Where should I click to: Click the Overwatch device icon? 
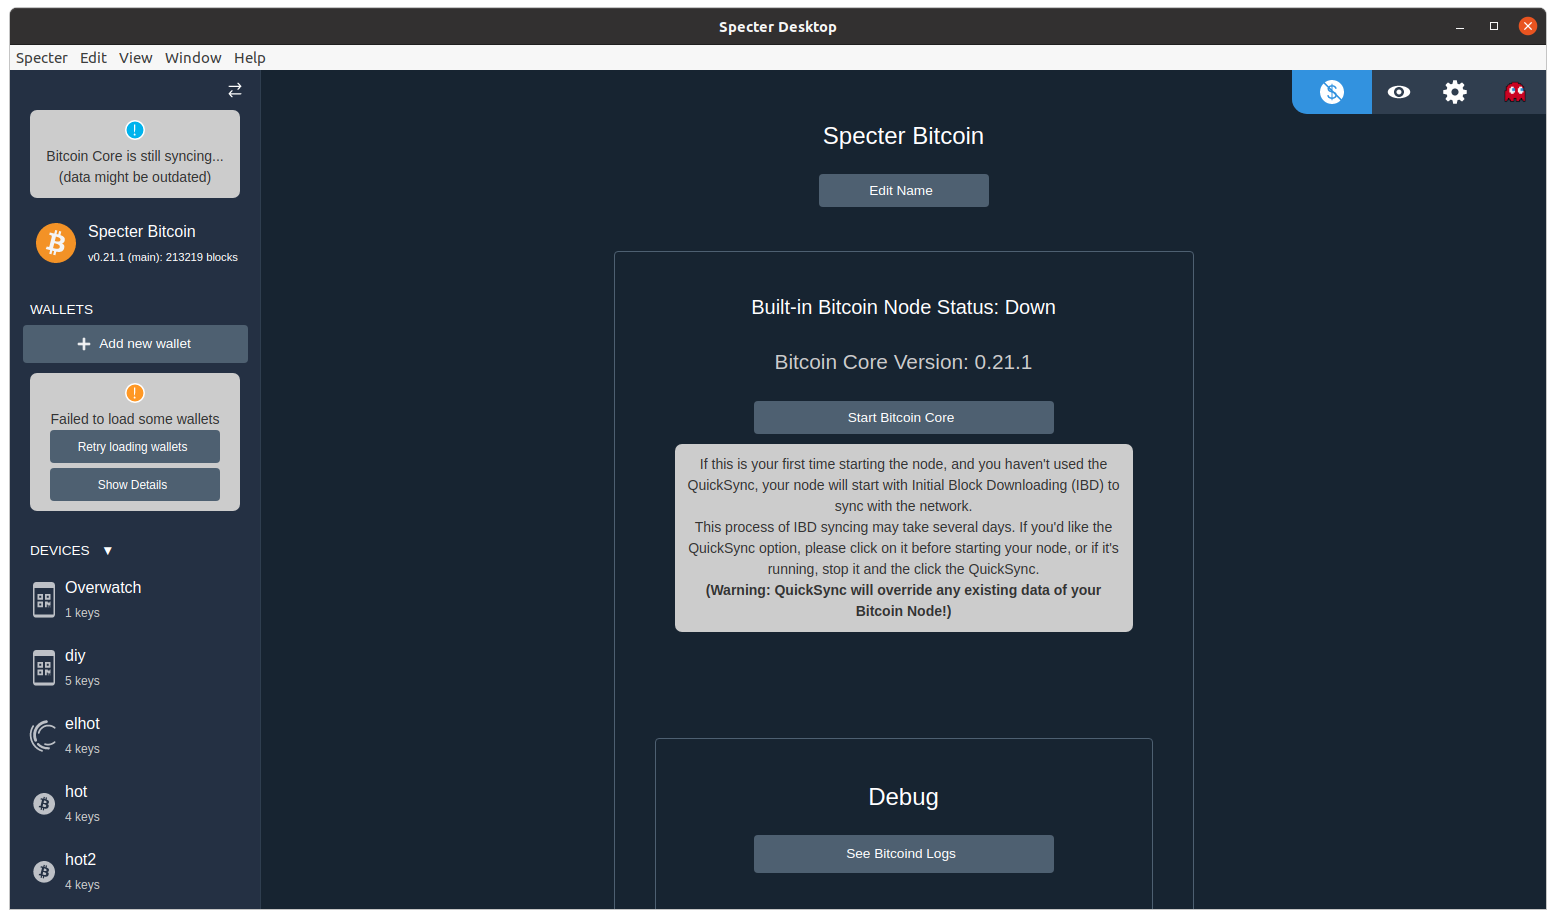[x=44, y=600]
